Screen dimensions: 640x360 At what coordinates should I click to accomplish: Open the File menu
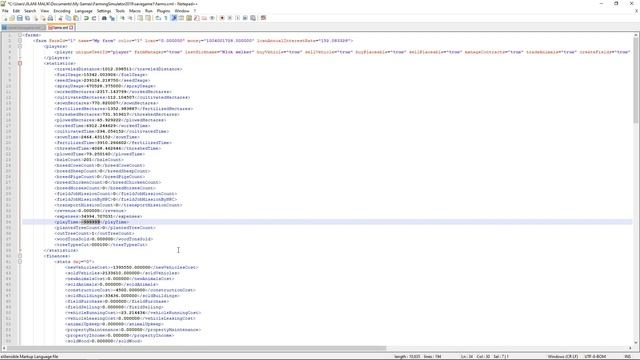(5, 11)
